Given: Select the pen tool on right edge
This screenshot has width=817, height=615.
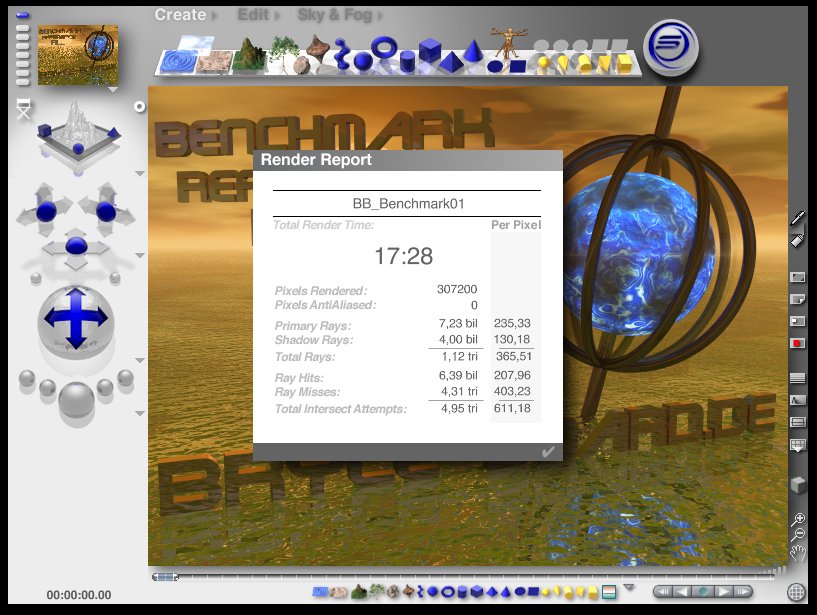Looking at the screenshot, I should [x=797, y=218].
